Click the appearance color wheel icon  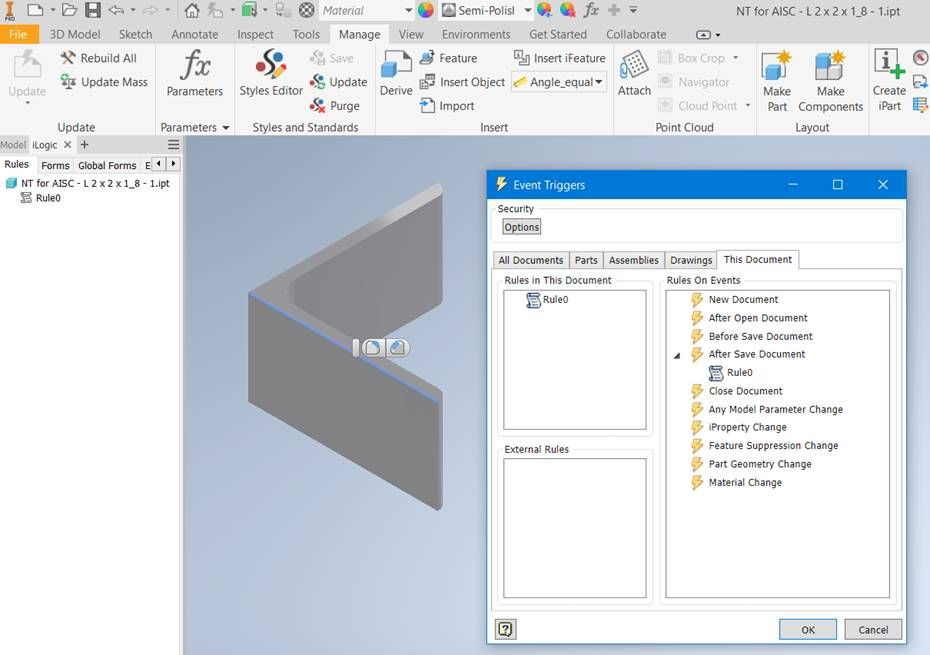(425, 10)
